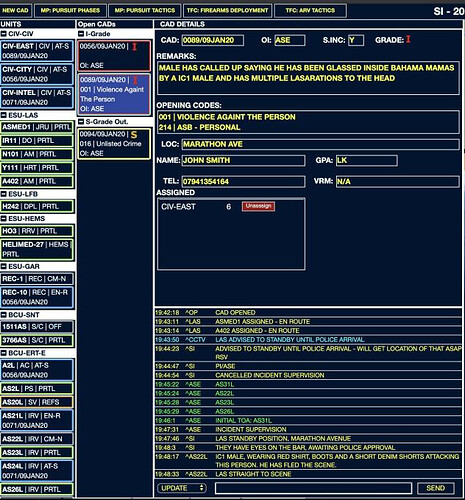Click the NEW CAD button
Viewport: 465px width, 500px height.
click(15, 10)
